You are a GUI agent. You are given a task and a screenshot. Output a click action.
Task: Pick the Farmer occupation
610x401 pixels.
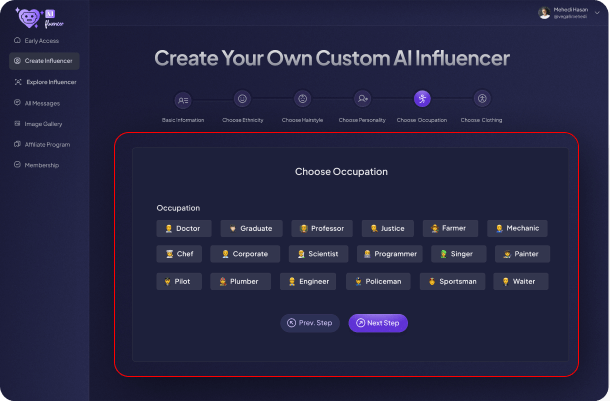[x=450, y=228]
